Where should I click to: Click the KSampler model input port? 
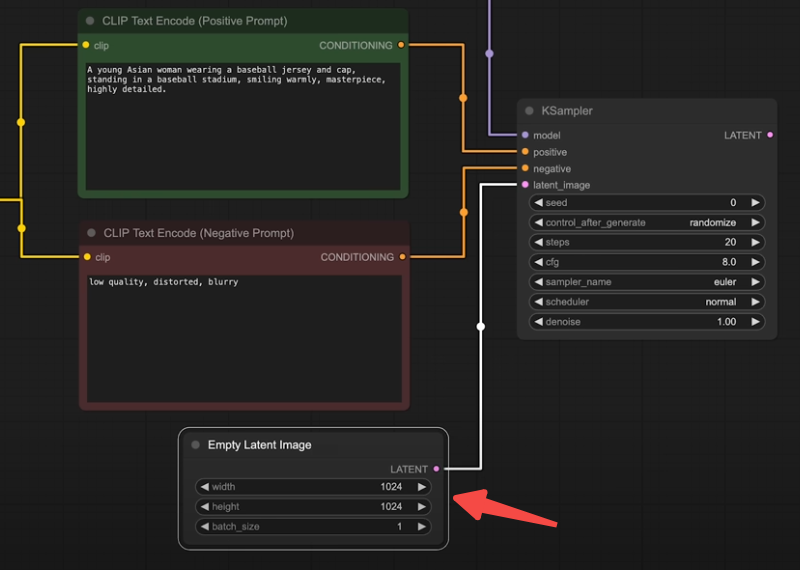pyautogui.click(x=525, y=135)
